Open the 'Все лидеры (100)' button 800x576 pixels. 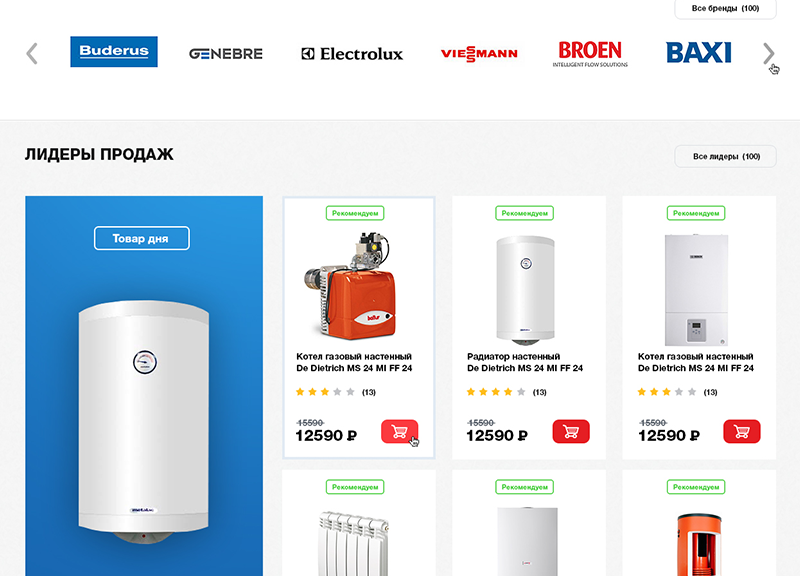tap(726, 157)
